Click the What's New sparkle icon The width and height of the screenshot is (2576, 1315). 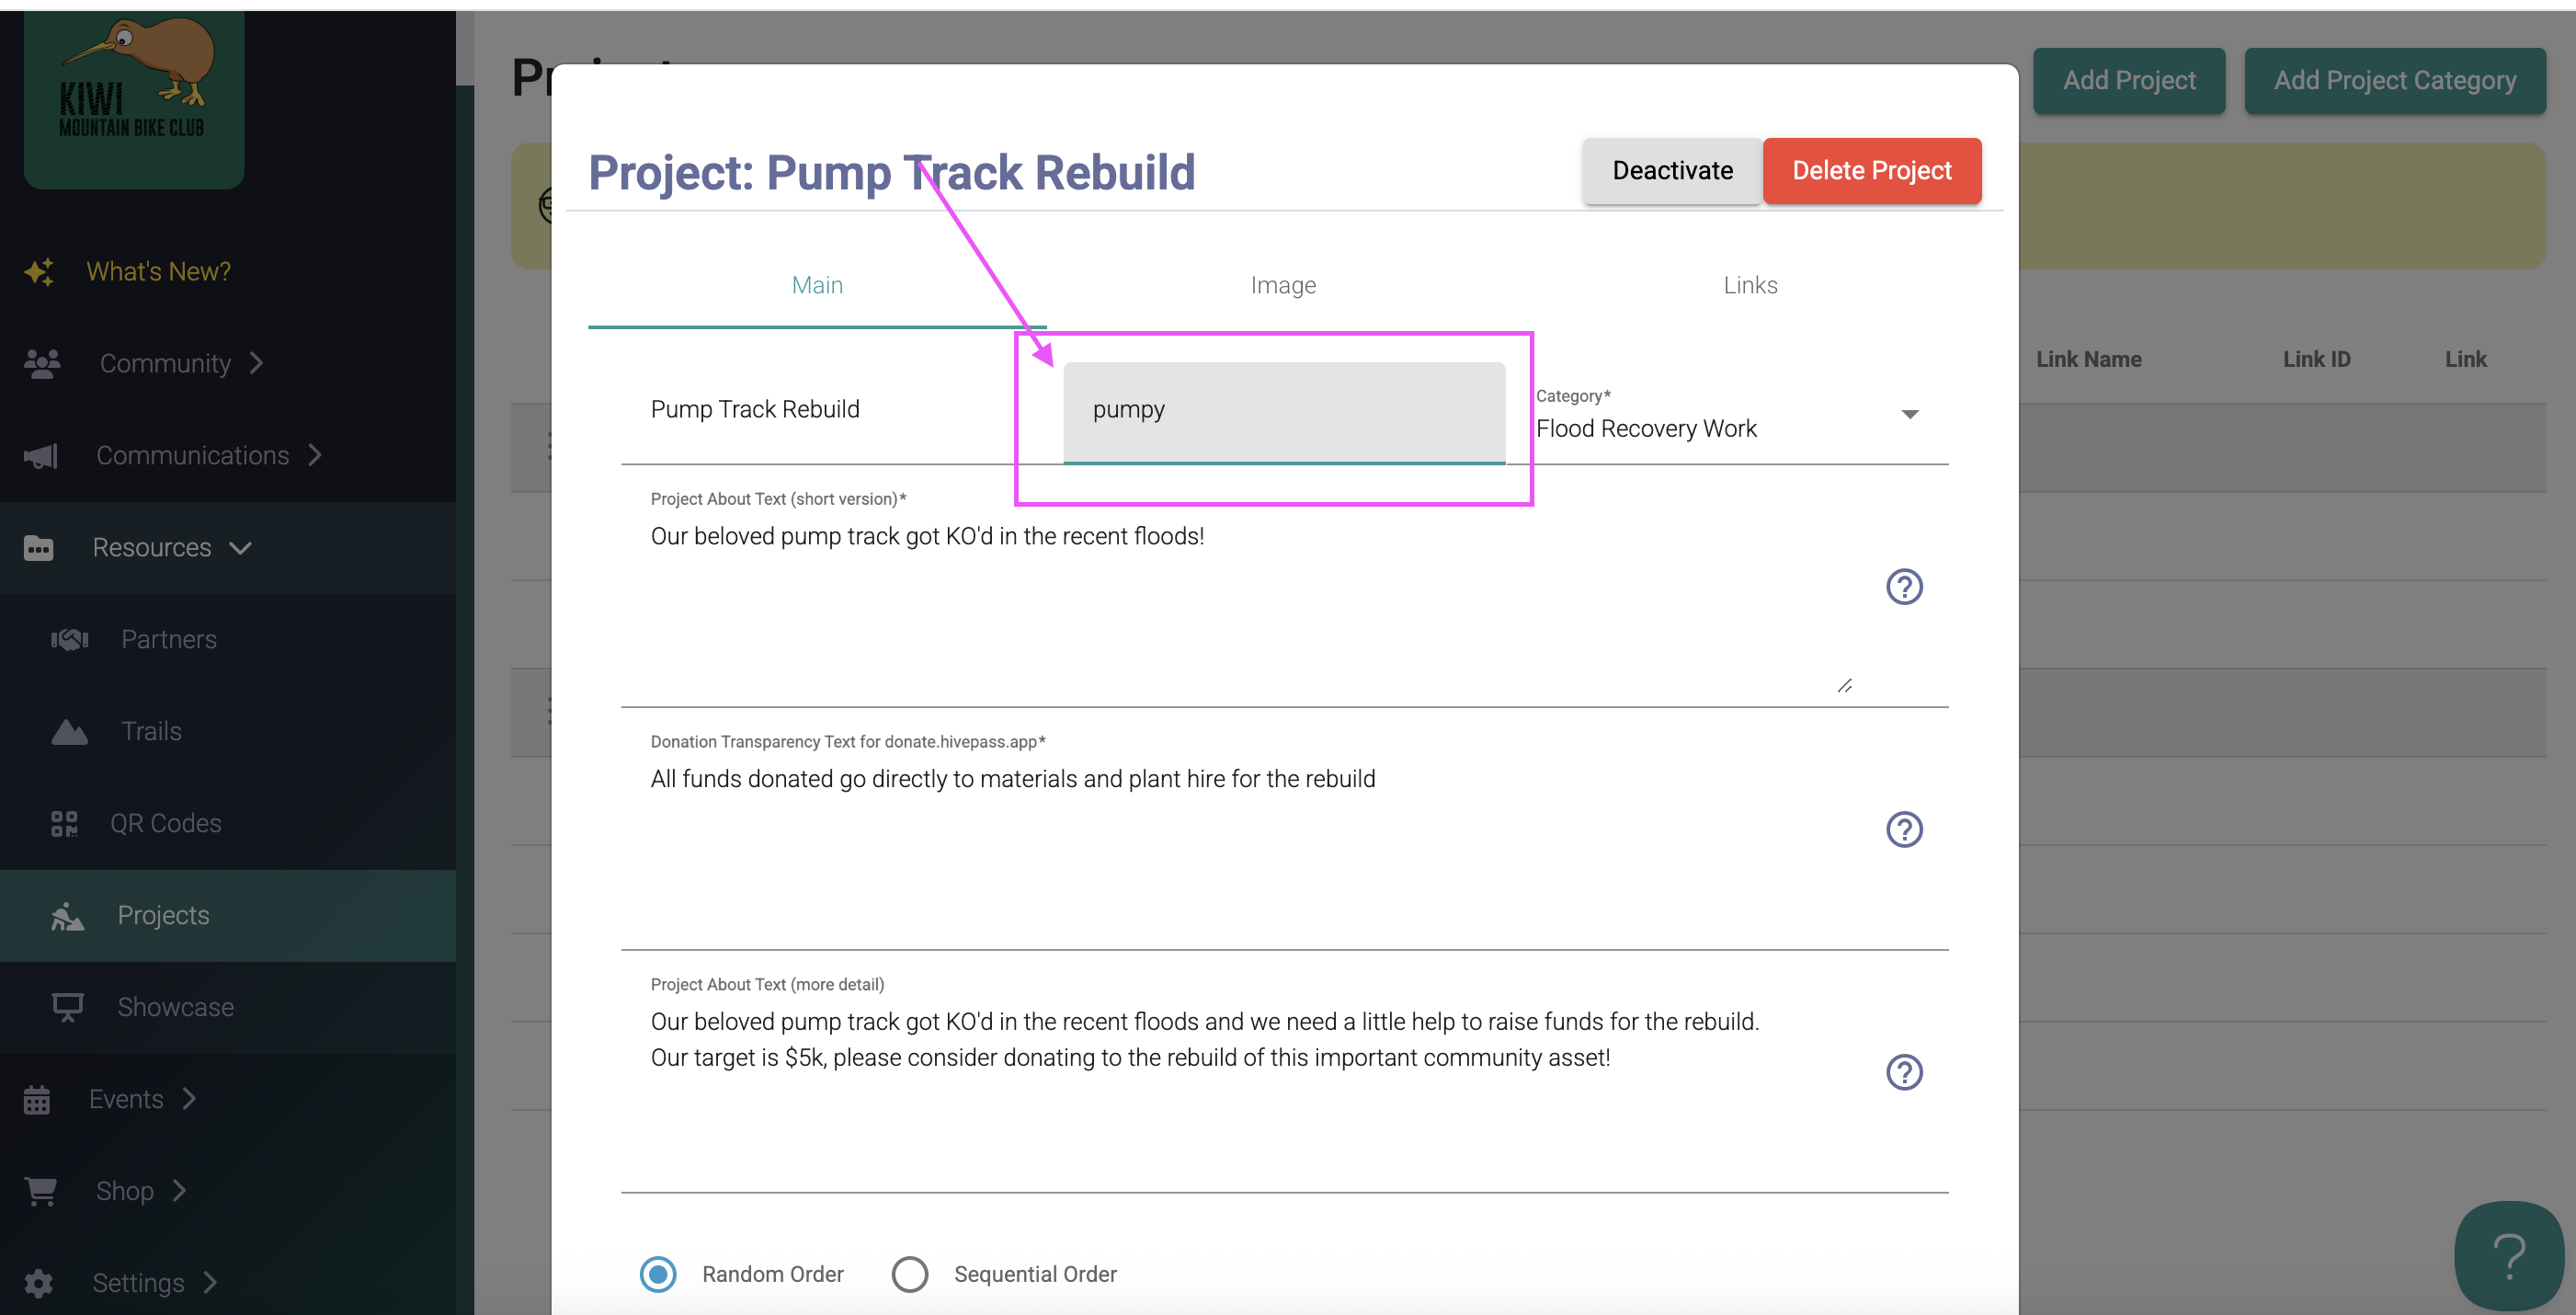[x=40, y=272]
